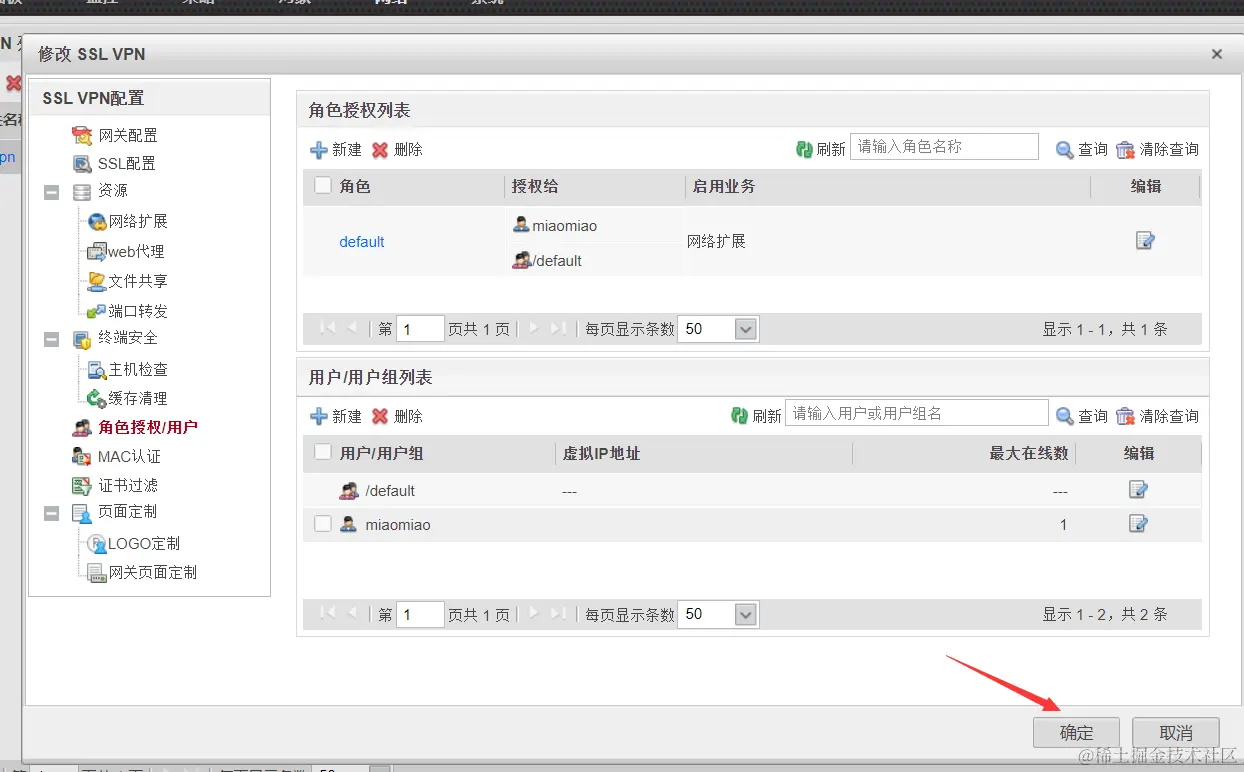
Task: Click the 取消 button
Action: click(1176, 733)
